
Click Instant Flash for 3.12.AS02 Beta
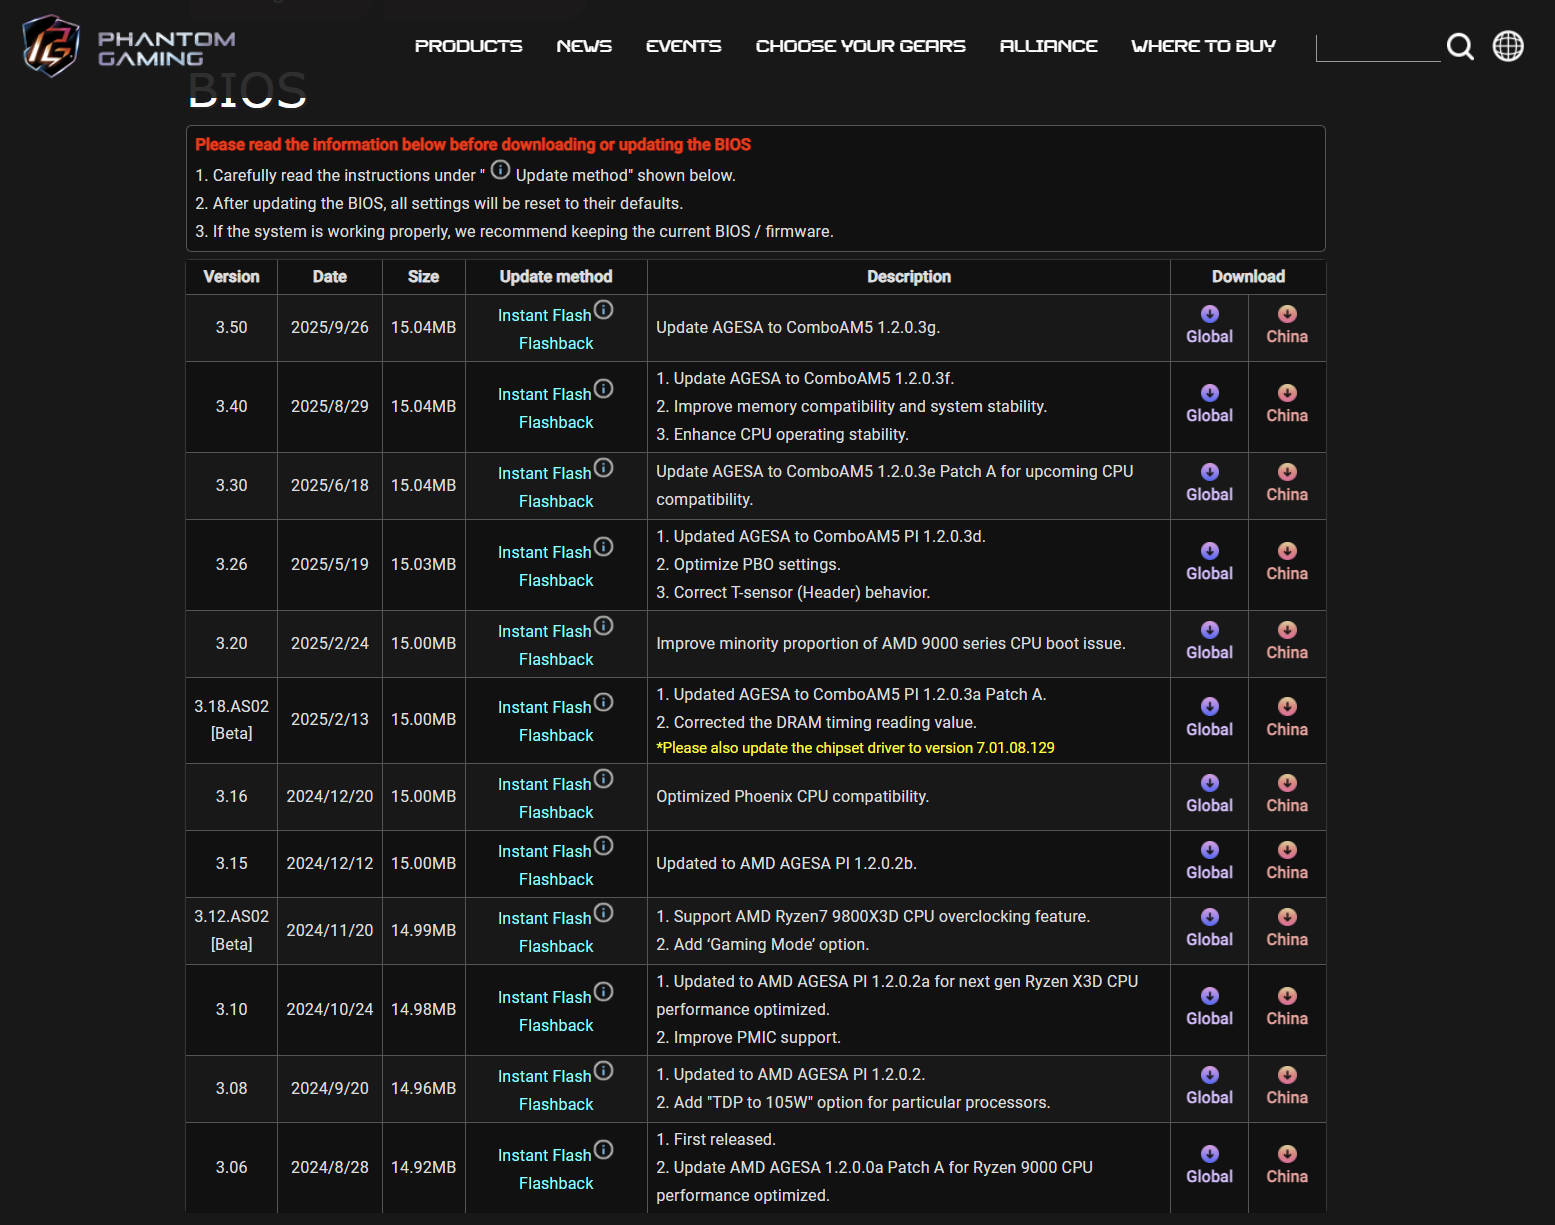tap(544, 918)
